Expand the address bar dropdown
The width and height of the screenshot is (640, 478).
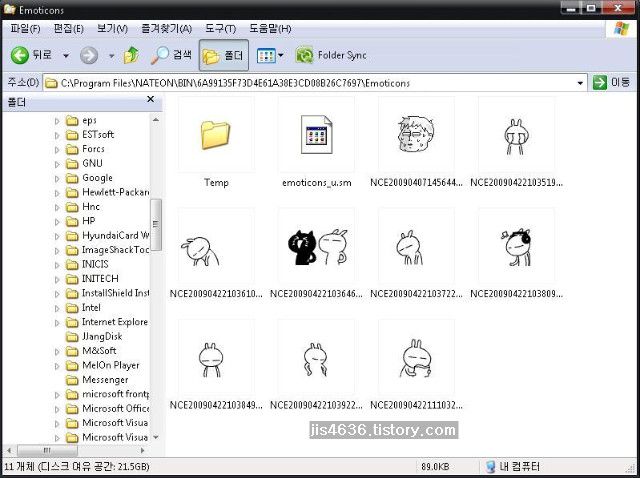pyautogui.click(x=580, y=83)
